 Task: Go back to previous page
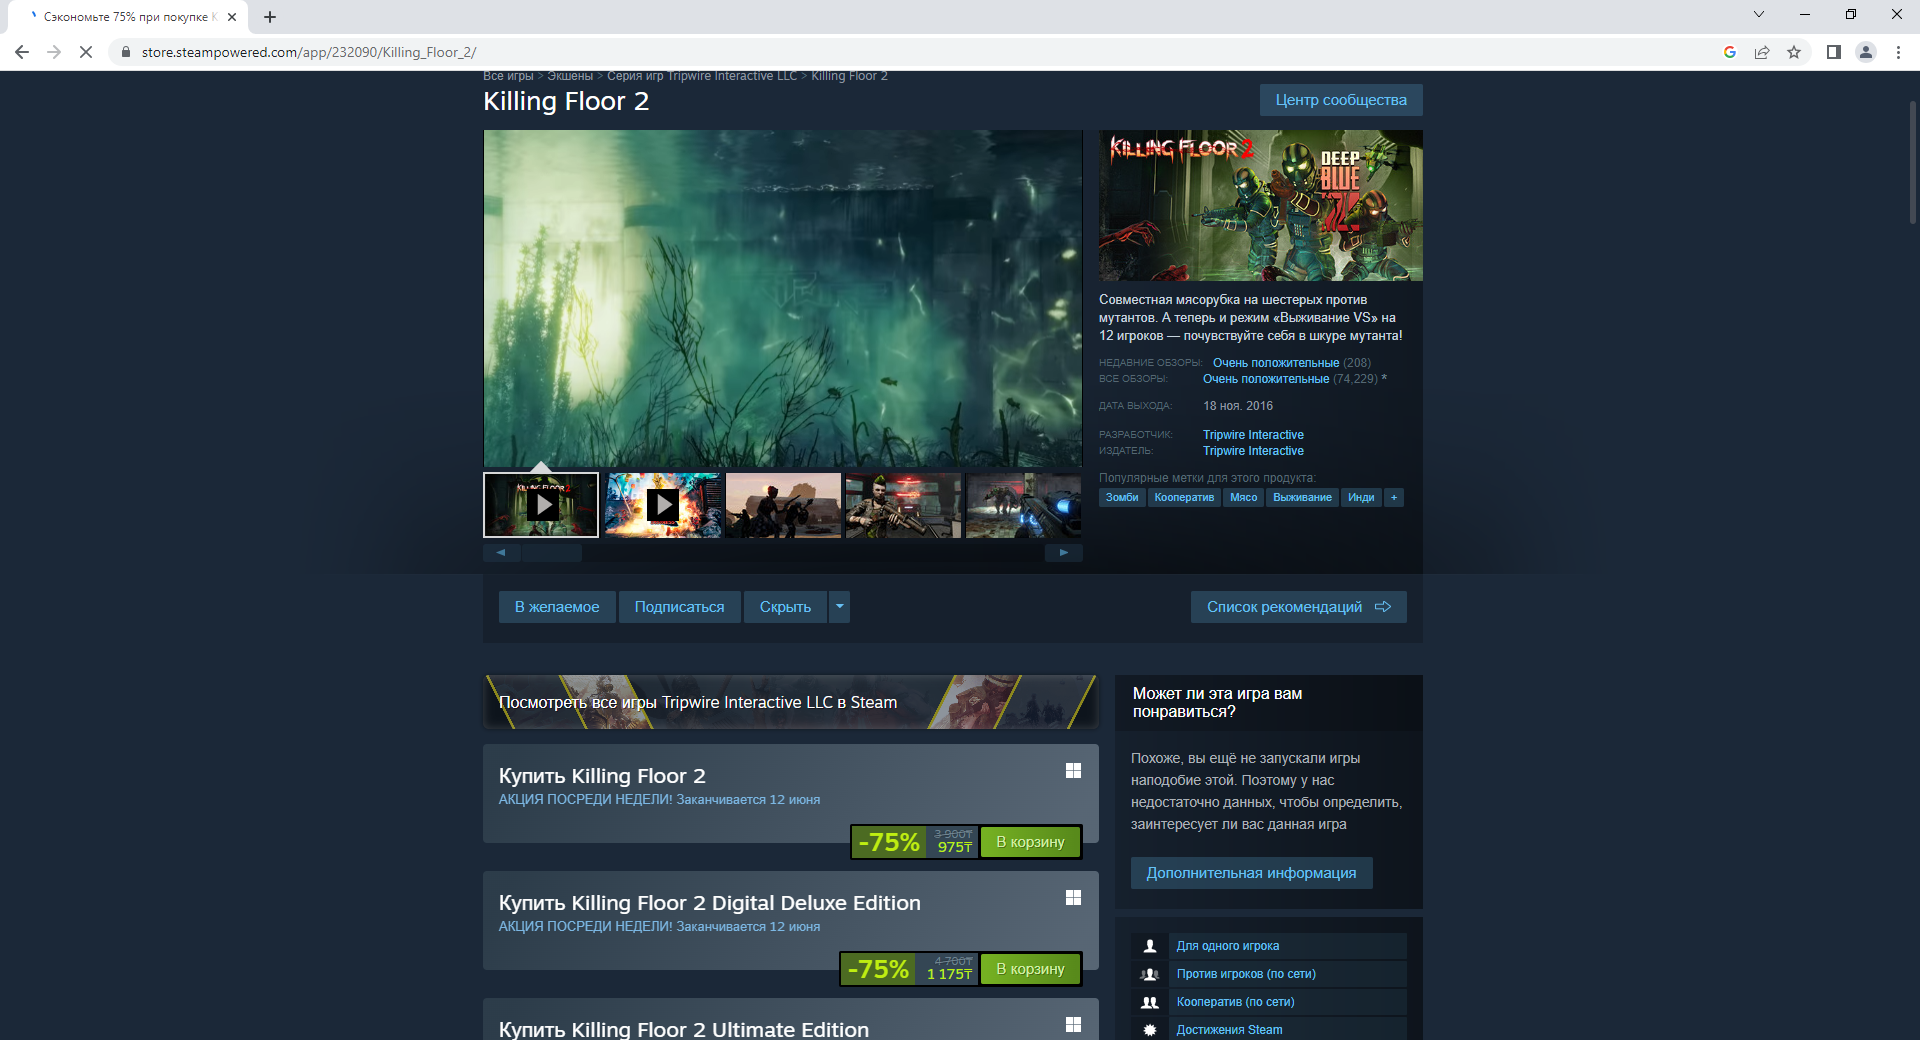pos(22,52)
